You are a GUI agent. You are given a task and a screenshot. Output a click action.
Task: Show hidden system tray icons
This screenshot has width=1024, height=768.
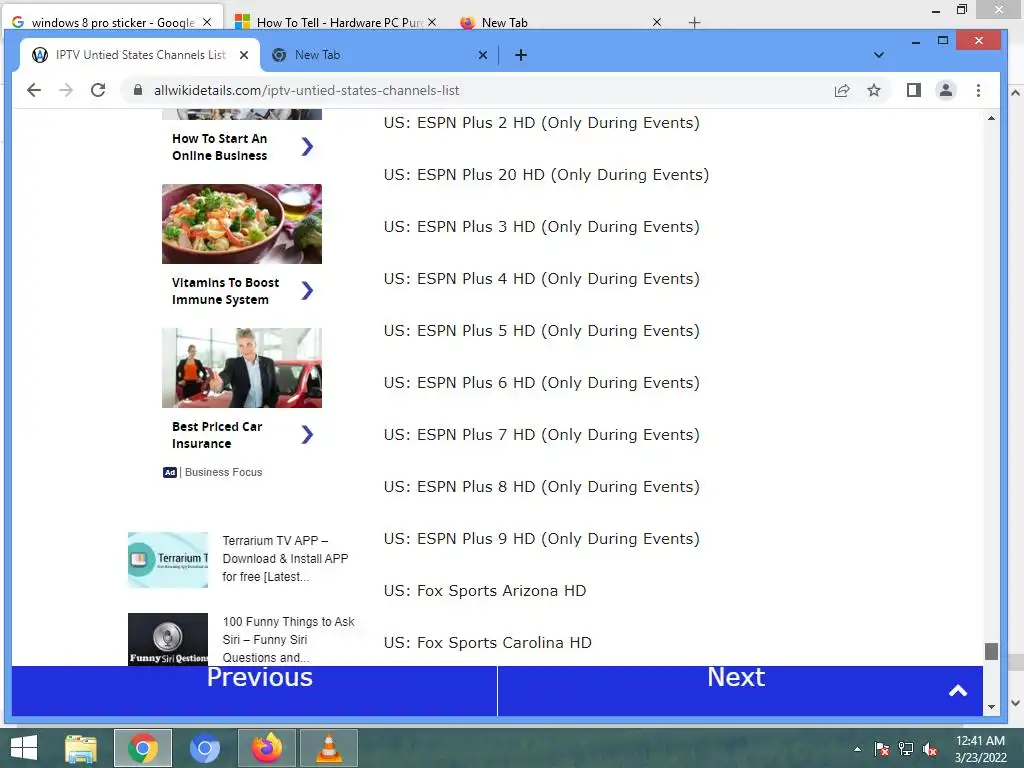[857, 750]
